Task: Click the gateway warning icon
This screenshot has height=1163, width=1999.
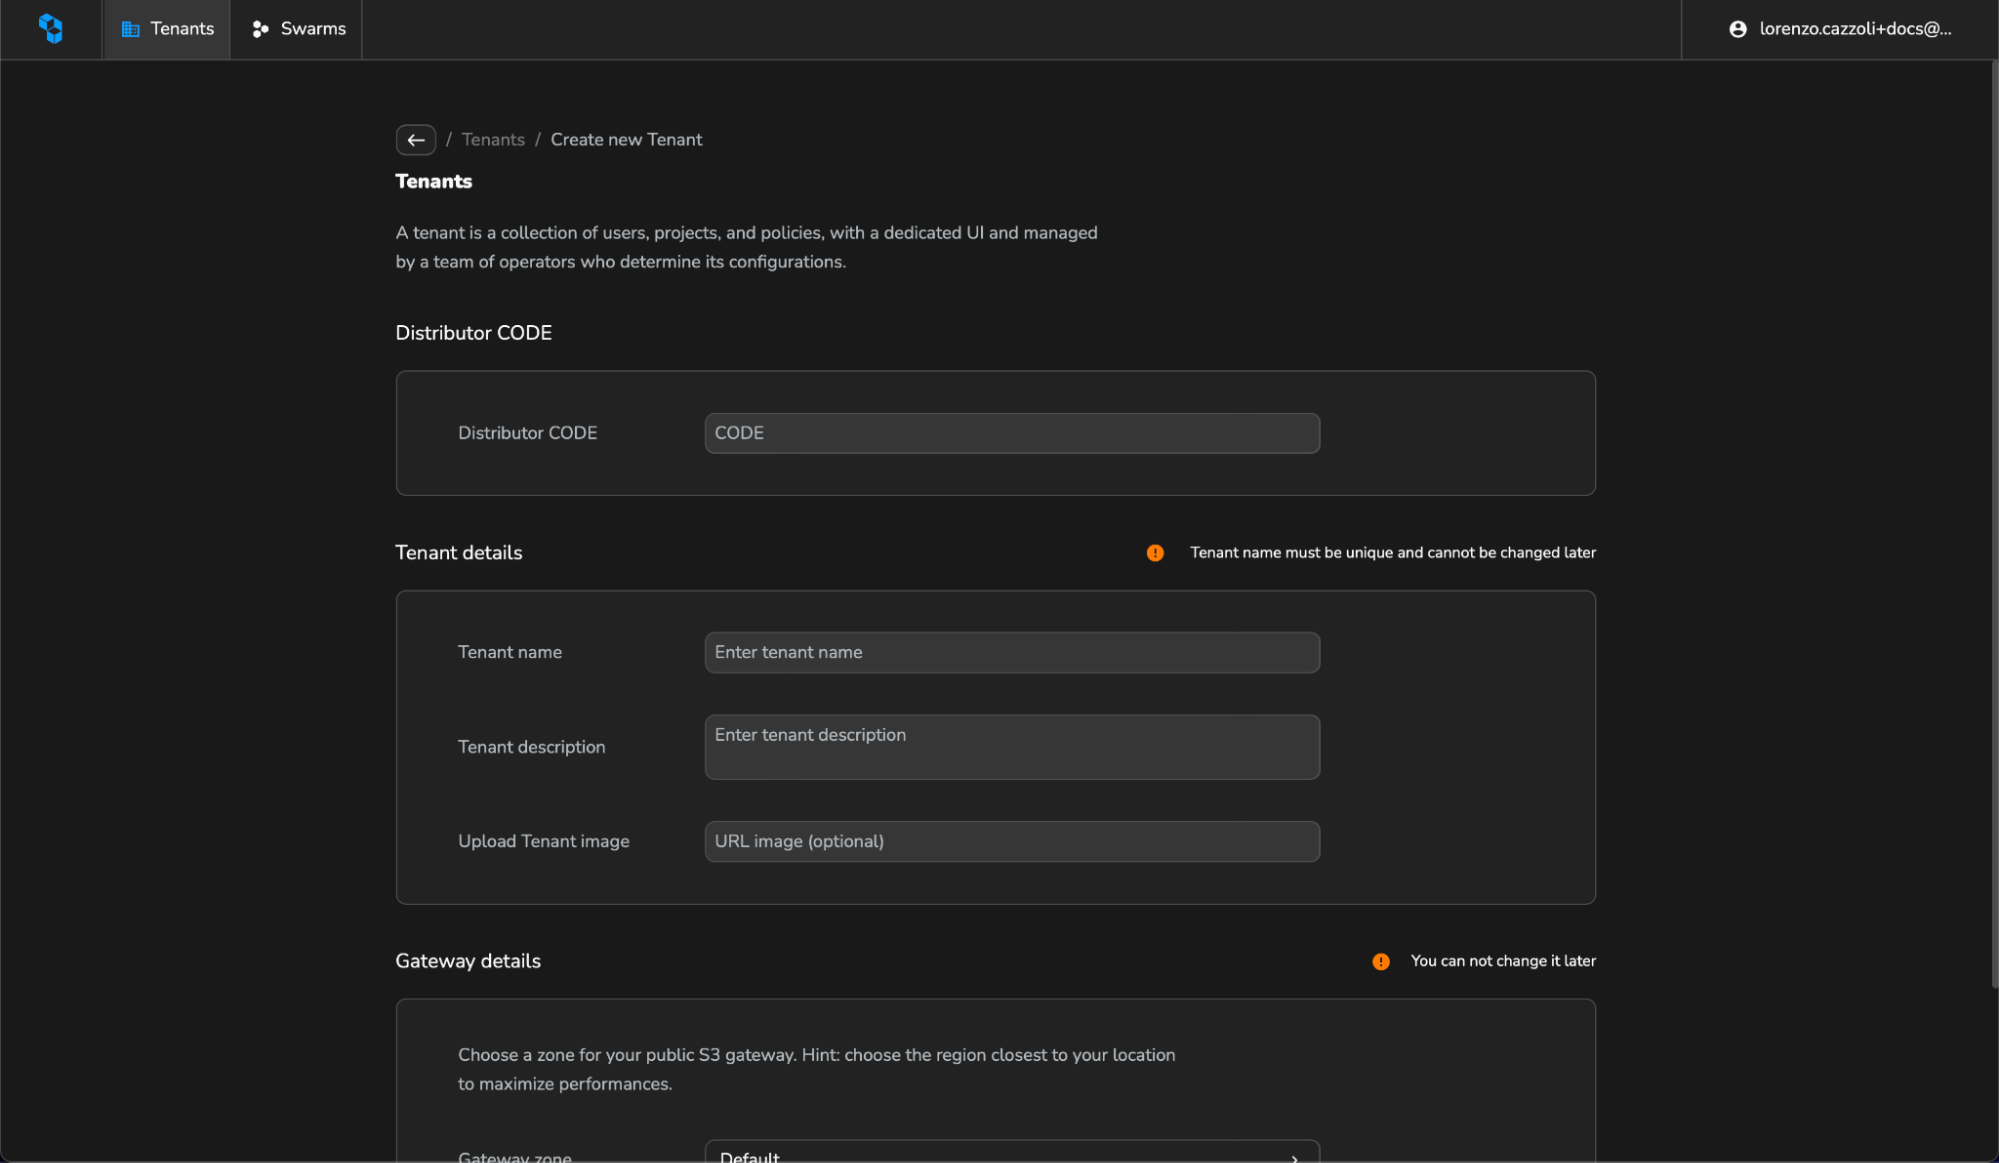Action: pyautogui.click(x=1381, y=961)
